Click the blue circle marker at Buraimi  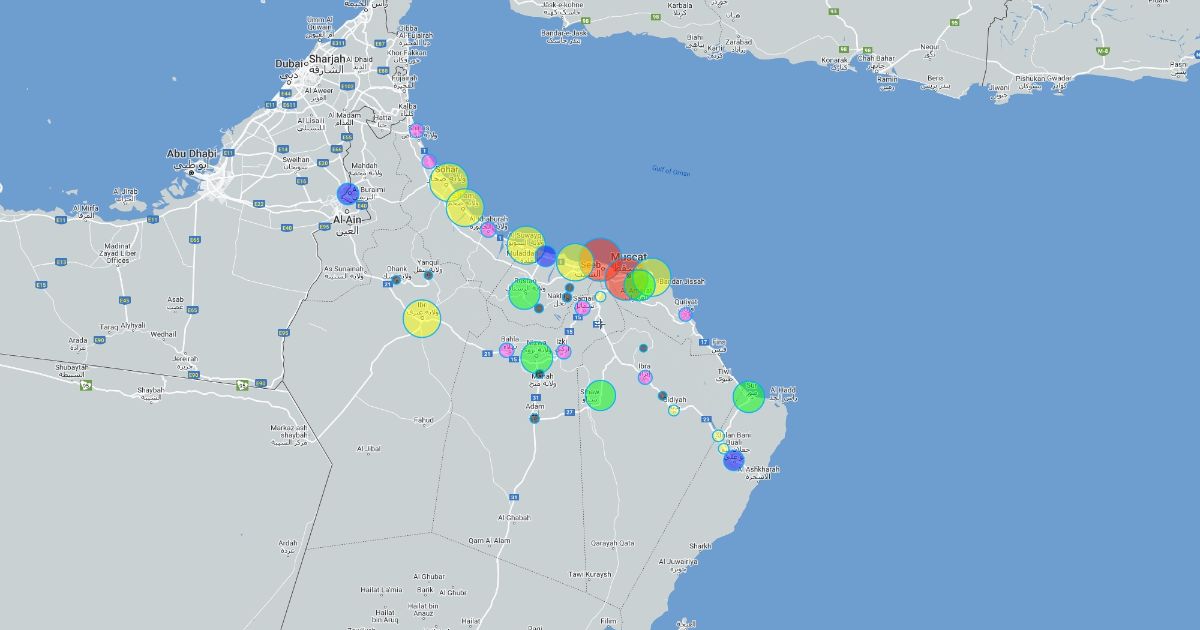tap(348, 194)
